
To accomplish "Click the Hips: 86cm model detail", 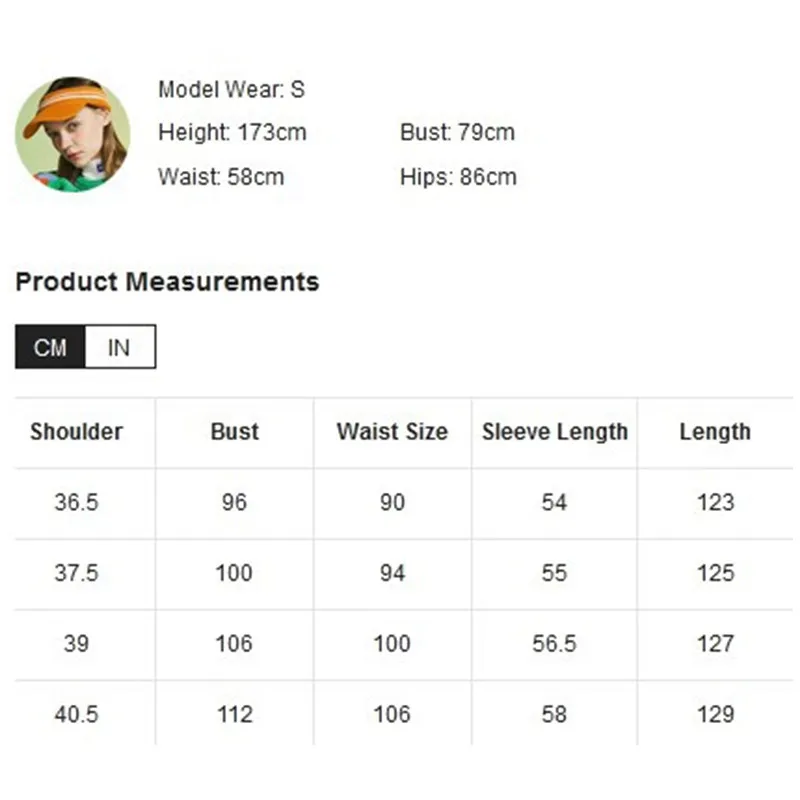I will 458,177.
